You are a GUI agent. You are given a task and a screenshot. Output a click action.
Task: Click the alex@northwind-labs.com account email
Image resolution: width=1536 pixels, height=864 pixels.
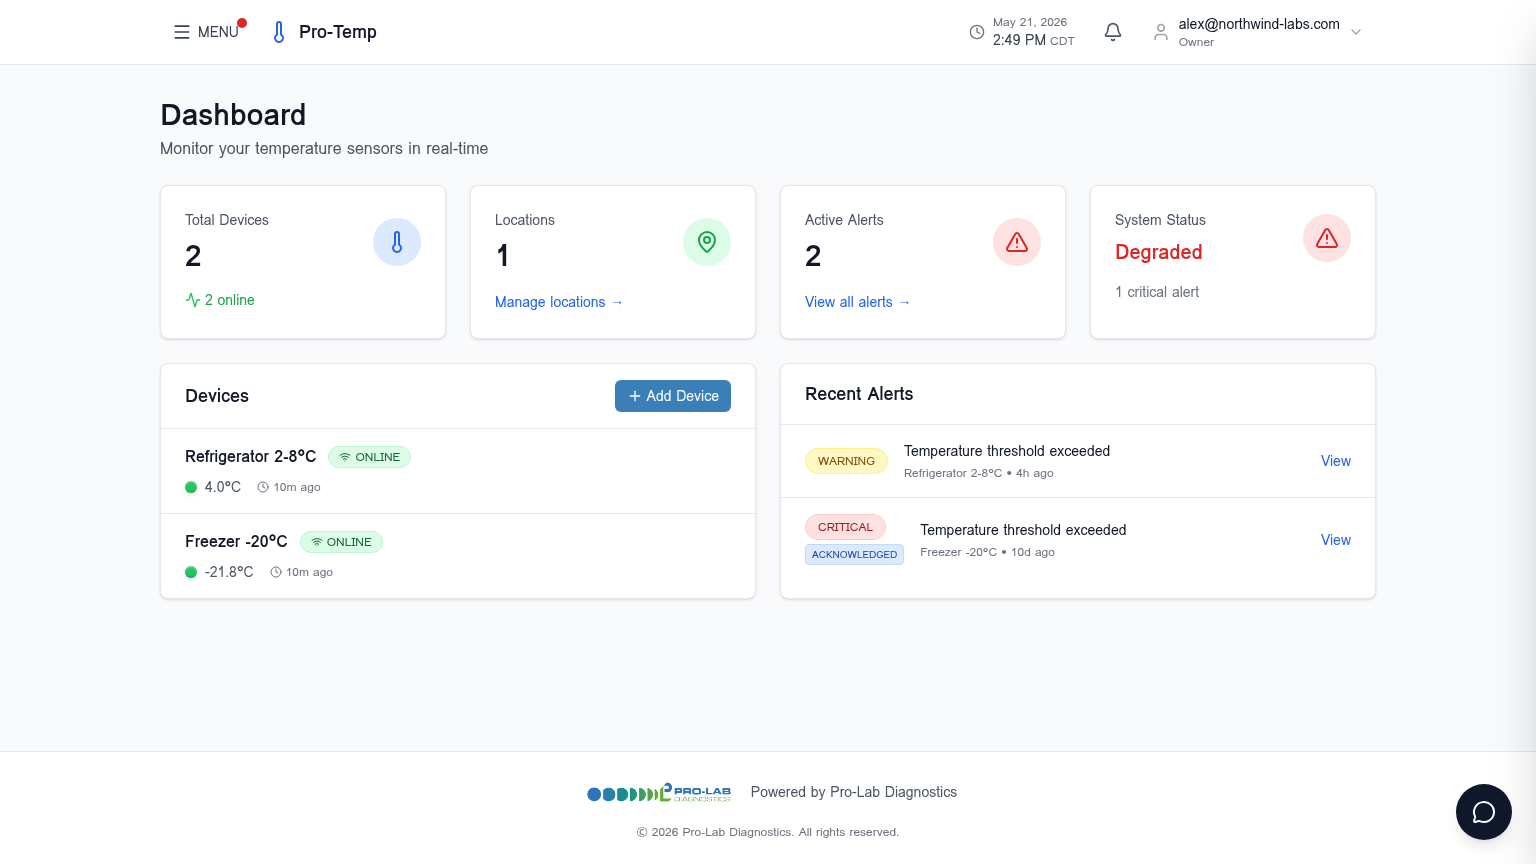pyautogui.click(x=1259, y=24)
